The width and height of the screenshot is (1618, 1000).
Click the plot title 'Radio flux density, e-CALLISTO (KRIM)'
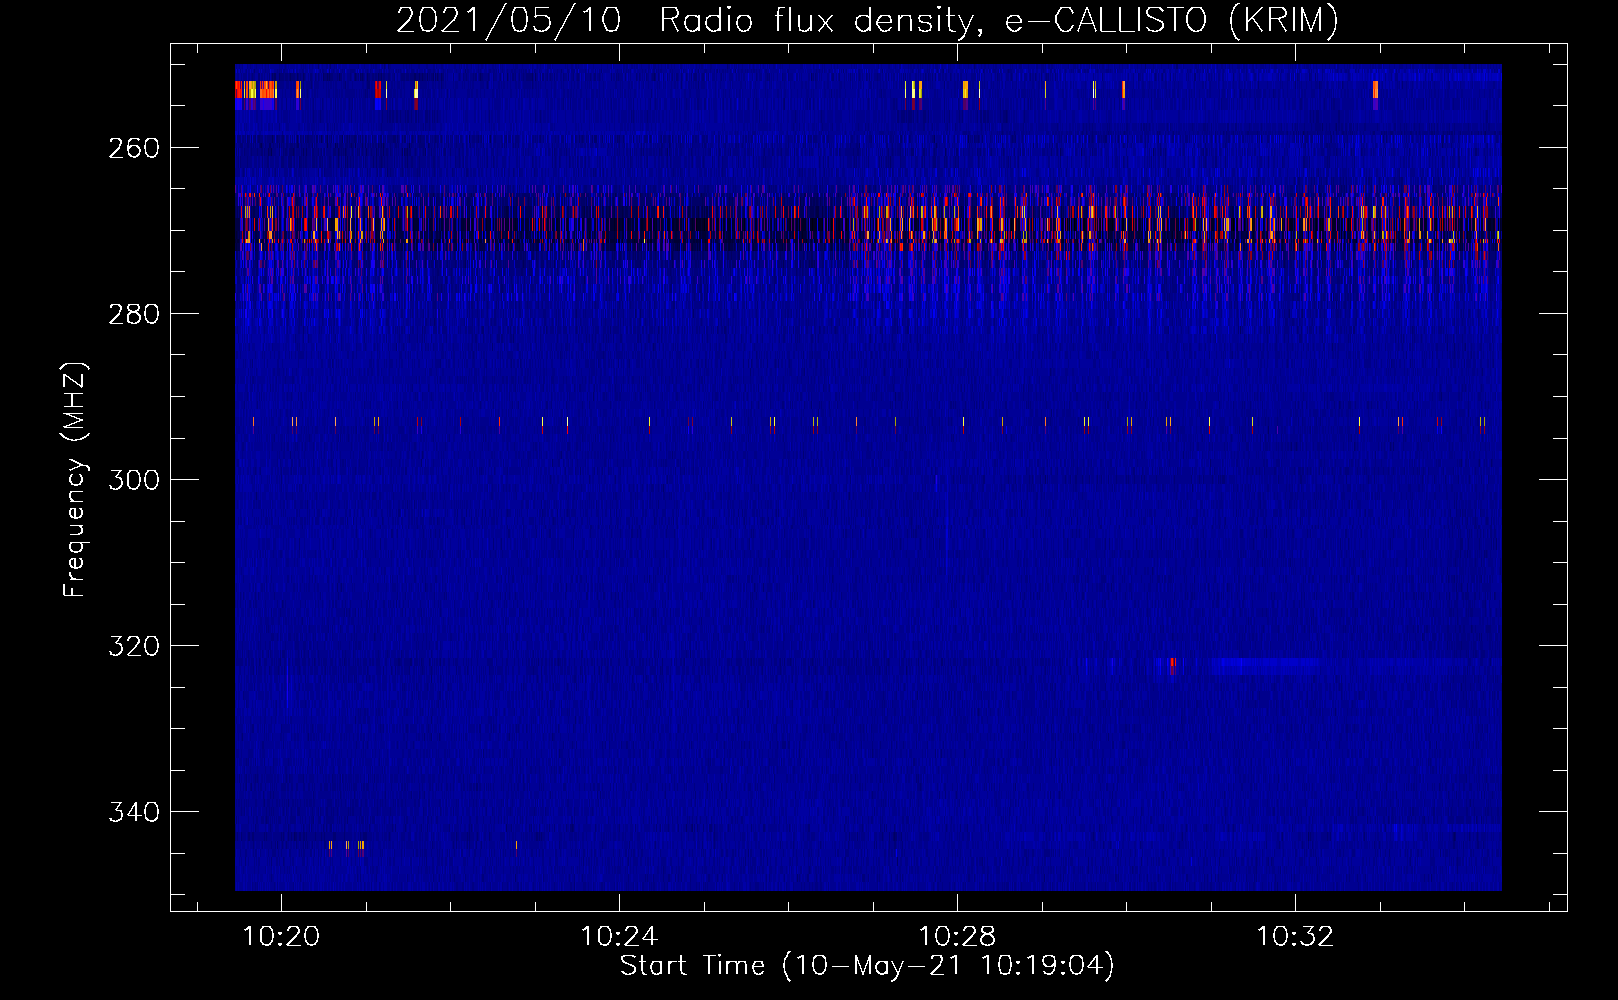click(999, 21)
